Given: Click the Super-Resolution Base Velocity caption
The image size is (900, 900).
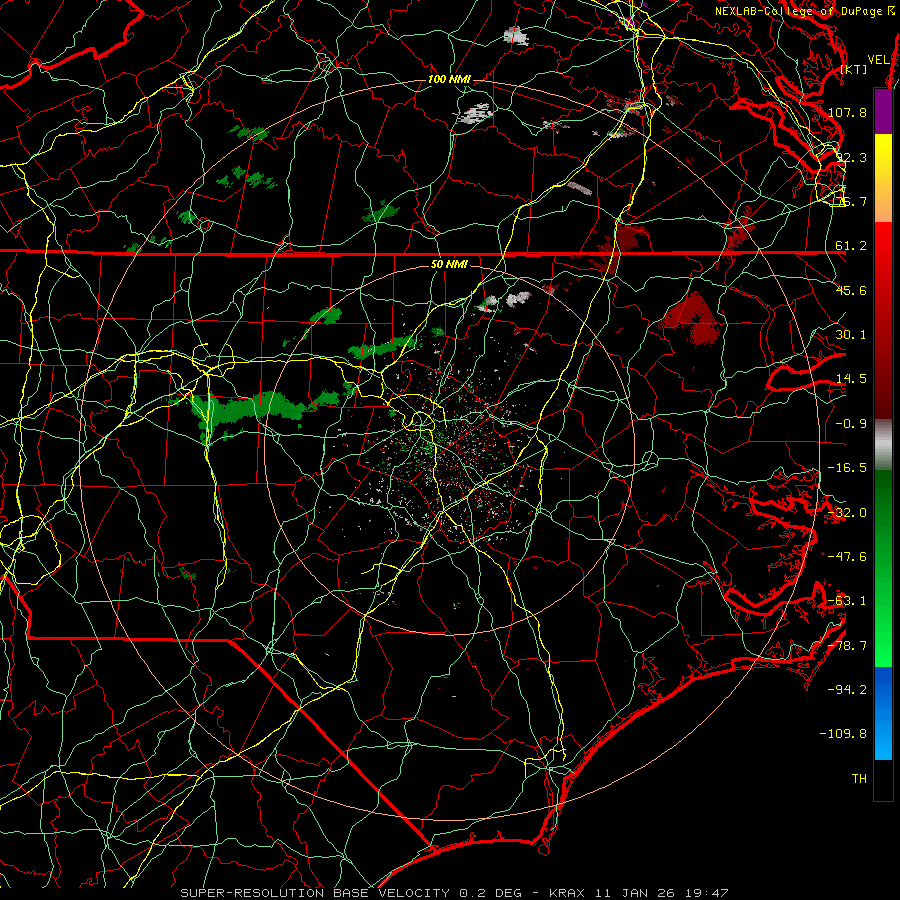Looking at the screenshot, I should (454, 893).
